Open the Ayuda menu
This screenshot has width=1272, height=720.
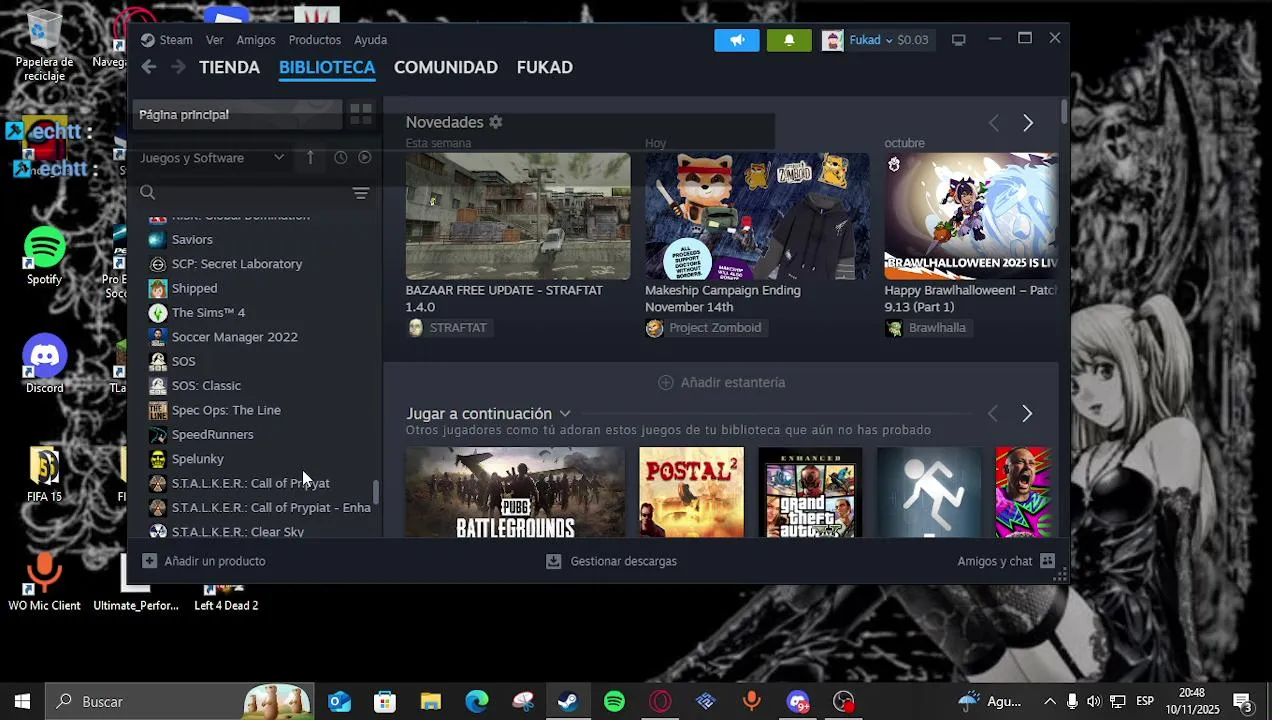click(371, 40)
